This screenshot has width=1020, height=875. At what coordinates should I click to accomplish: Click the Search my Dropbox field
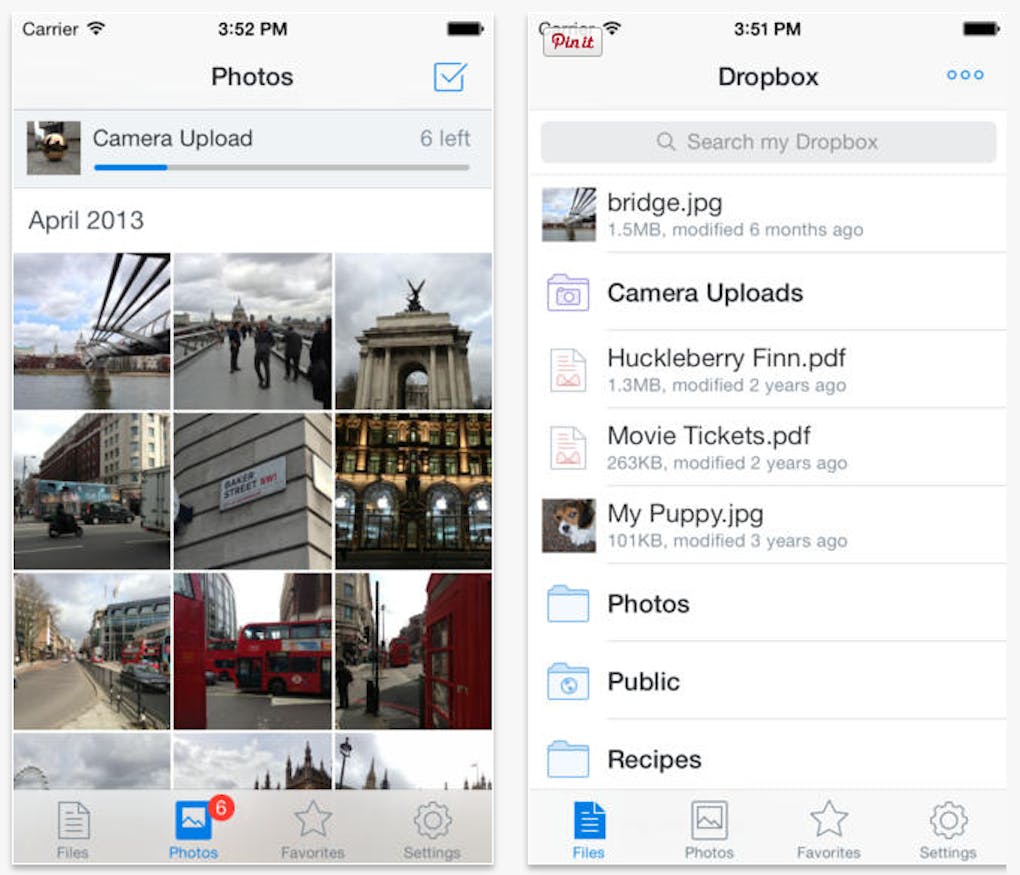768,142
